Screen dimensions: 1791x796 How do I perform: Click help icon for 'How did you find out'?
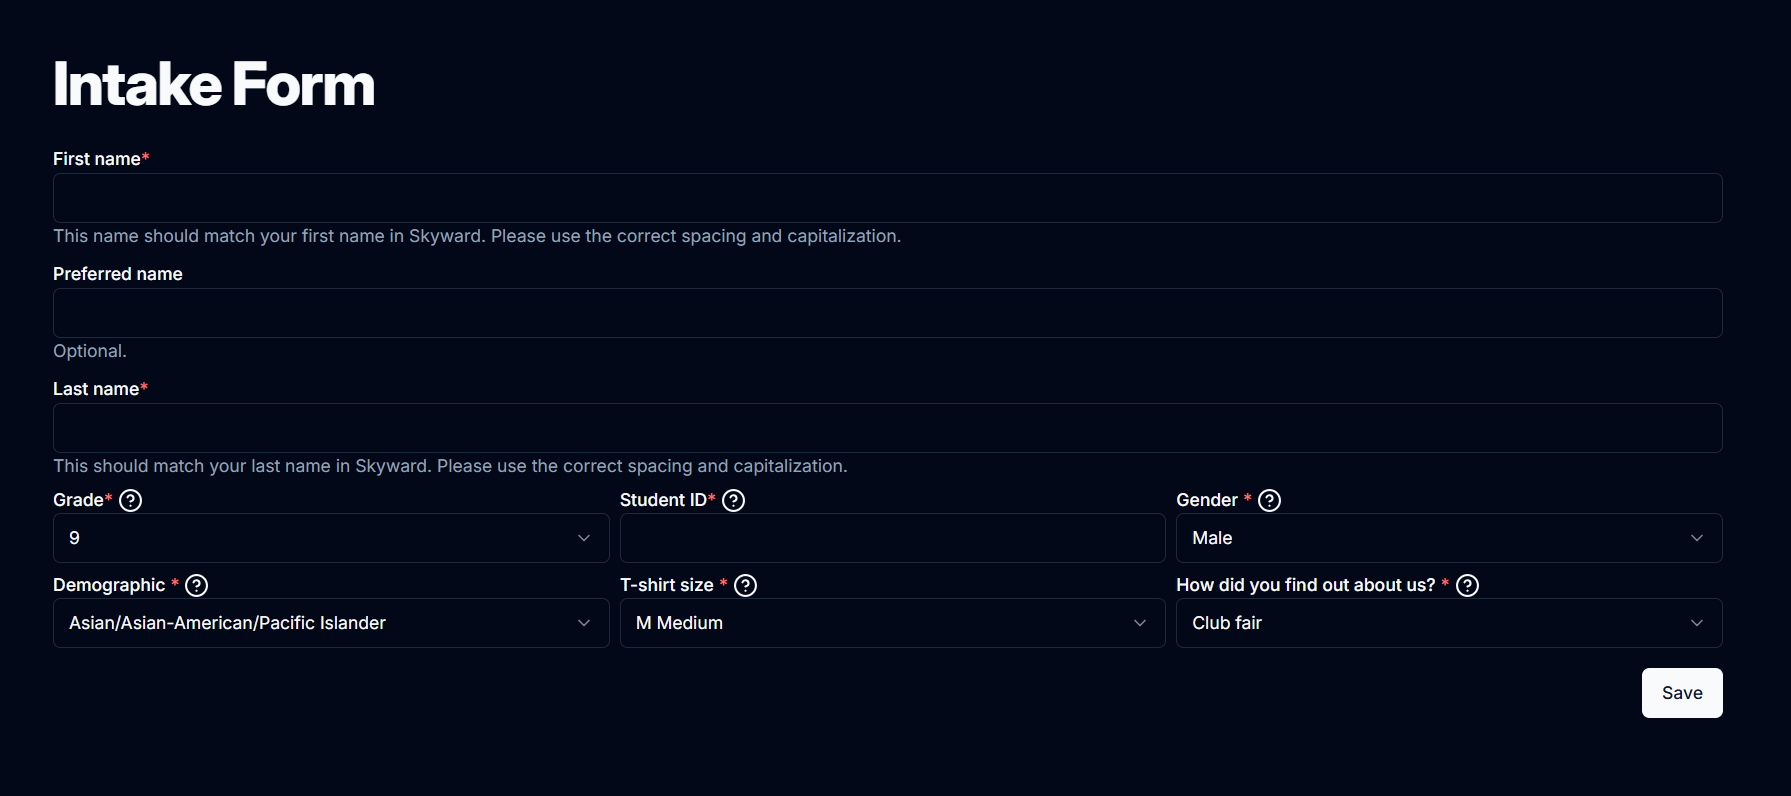tap(1467, 585)
